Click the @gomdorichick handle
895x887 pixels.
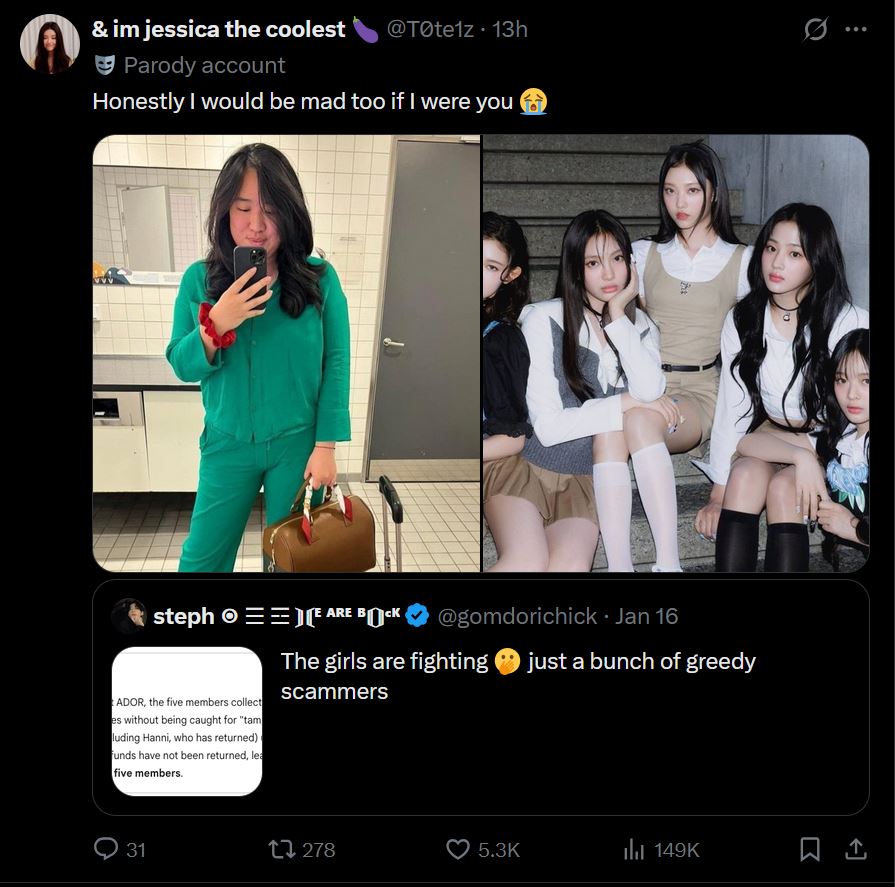[x=517, y=616]
